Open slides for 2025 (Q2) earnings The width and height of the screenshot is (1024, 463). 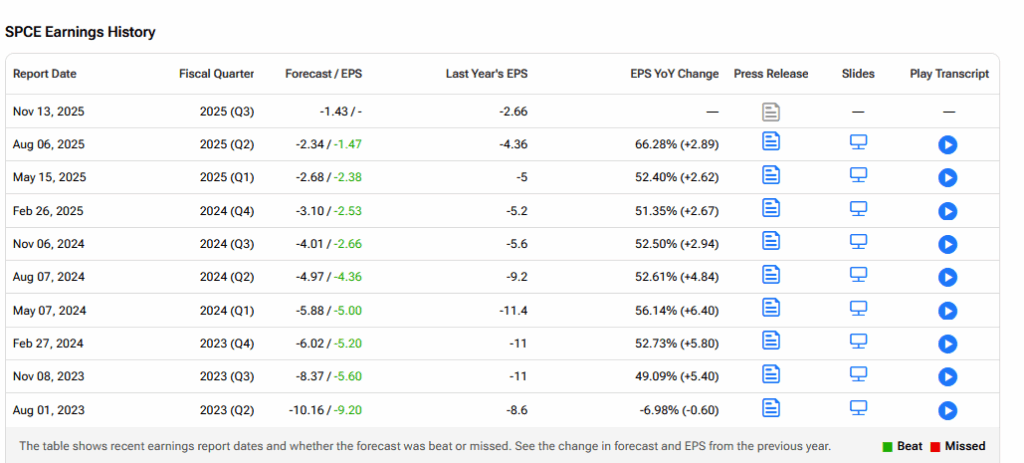coord(858,143)
